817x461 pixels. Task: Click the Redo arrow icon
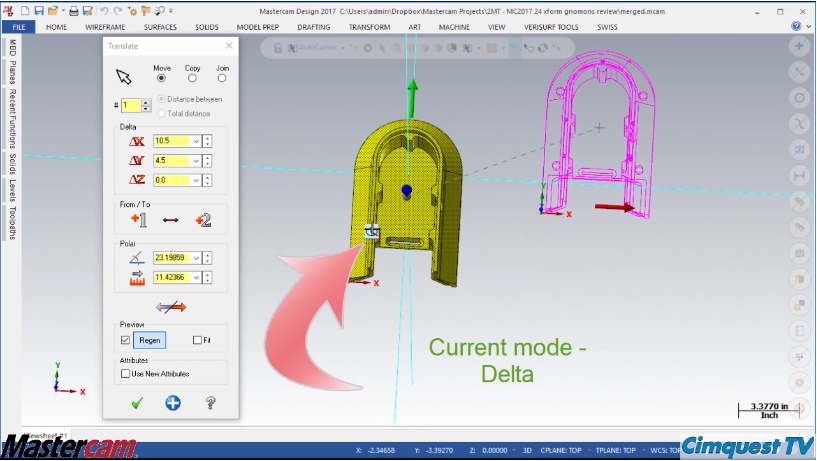click(118, 10)
